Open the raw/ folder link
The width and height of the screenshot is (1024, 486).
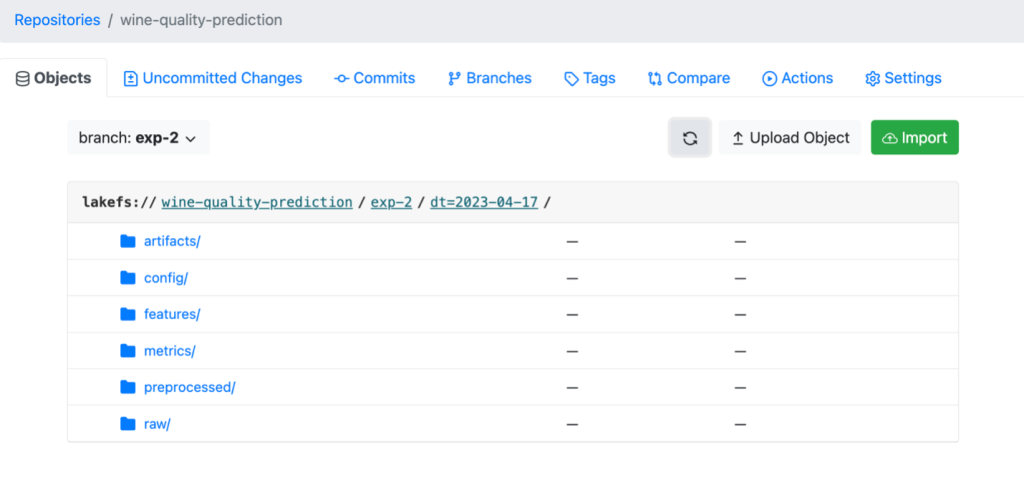pos(157,424)
